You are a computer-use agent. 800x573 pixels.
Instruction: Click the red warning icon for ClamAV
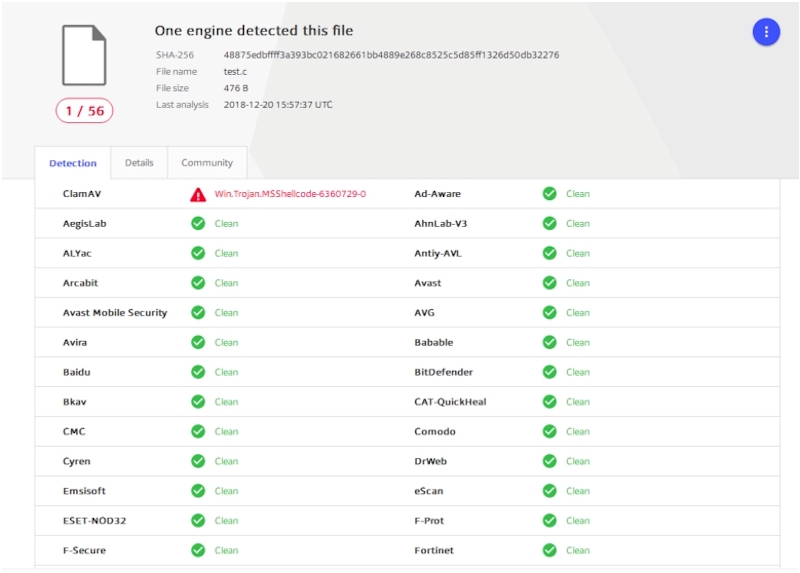(198, 194)
